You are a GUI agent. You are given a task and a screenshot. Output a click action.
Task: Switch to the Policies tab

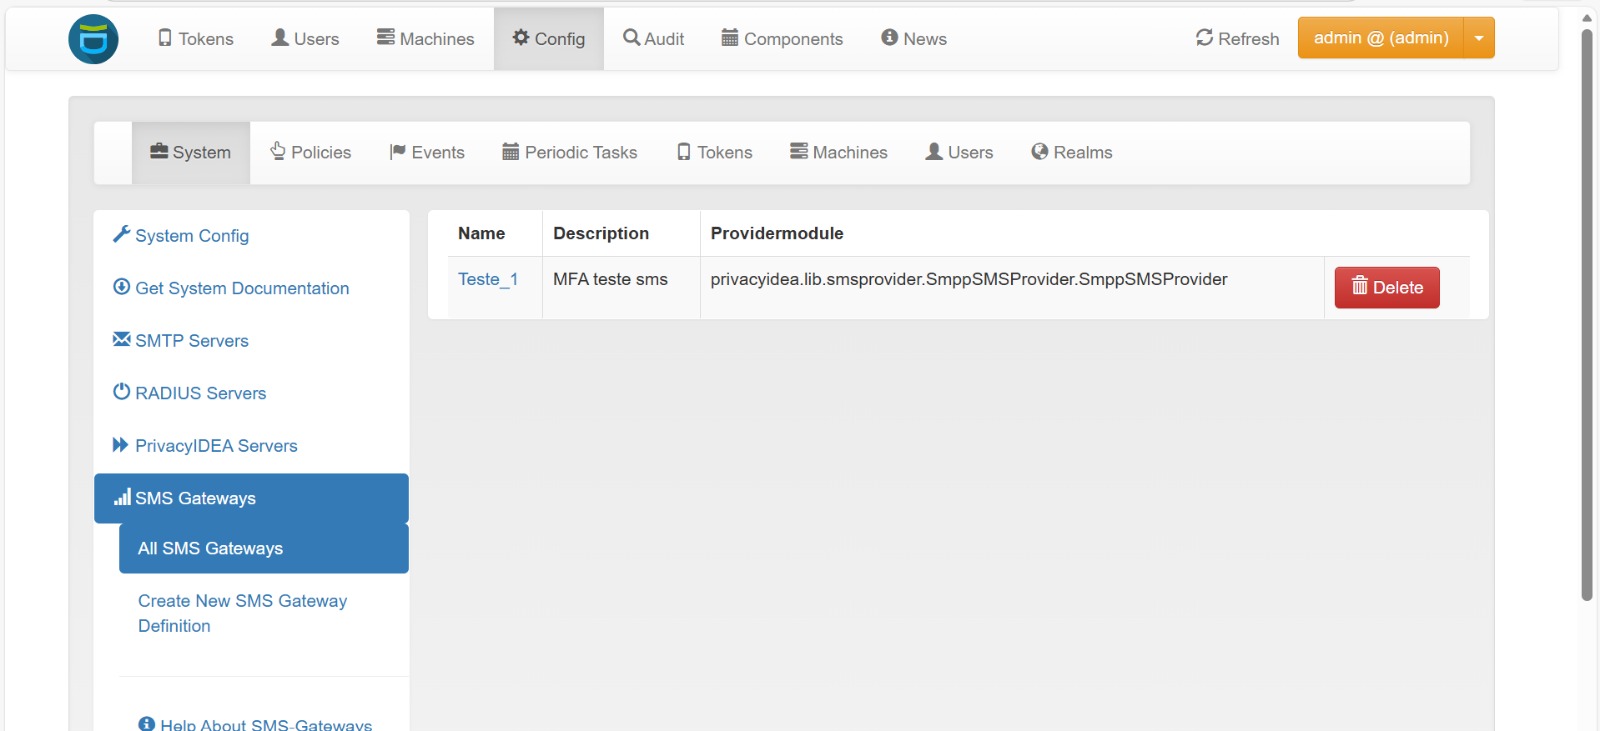pyautogui.click(x=310, y=152)
